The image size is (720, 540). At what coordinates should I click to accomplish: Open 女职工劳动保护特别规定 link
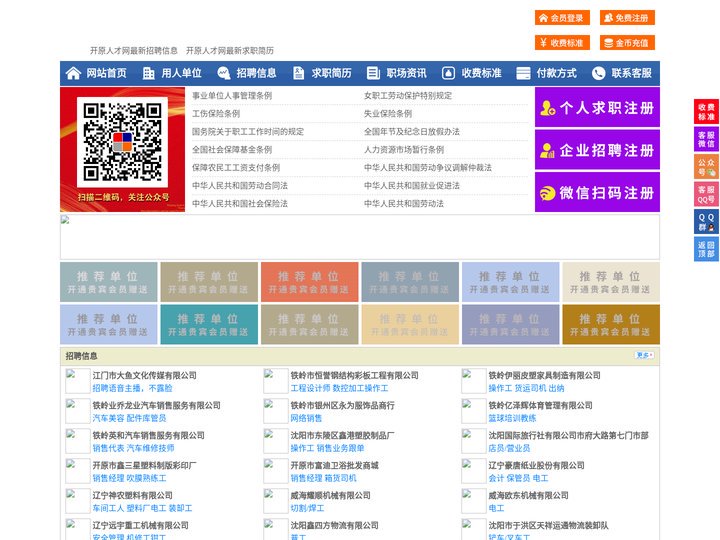tap(408, 96)
